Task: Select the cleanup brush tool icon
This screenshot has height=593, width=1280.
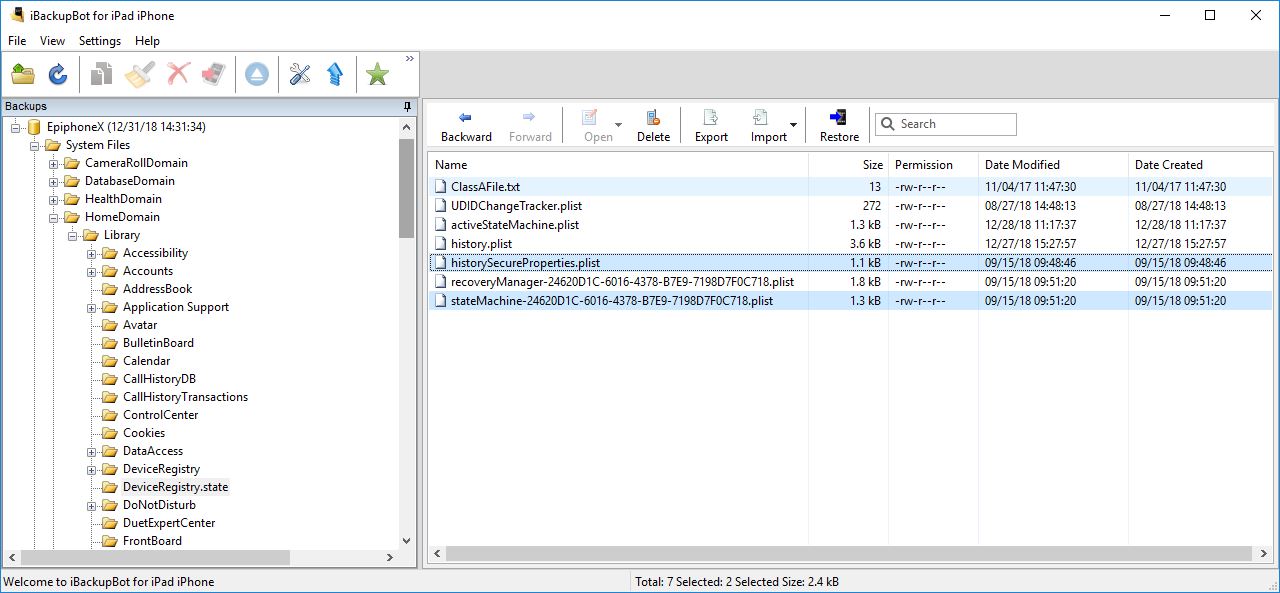Action: click(x=138, y=73)
